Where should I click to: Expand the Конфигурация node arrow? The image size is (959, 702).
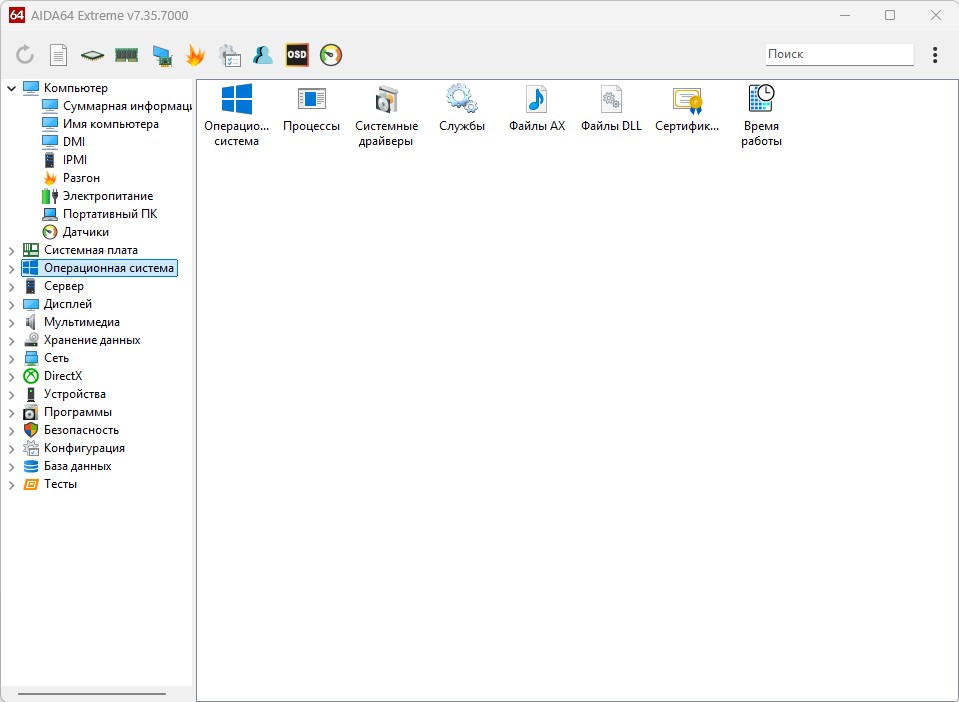tap(12, 449)
